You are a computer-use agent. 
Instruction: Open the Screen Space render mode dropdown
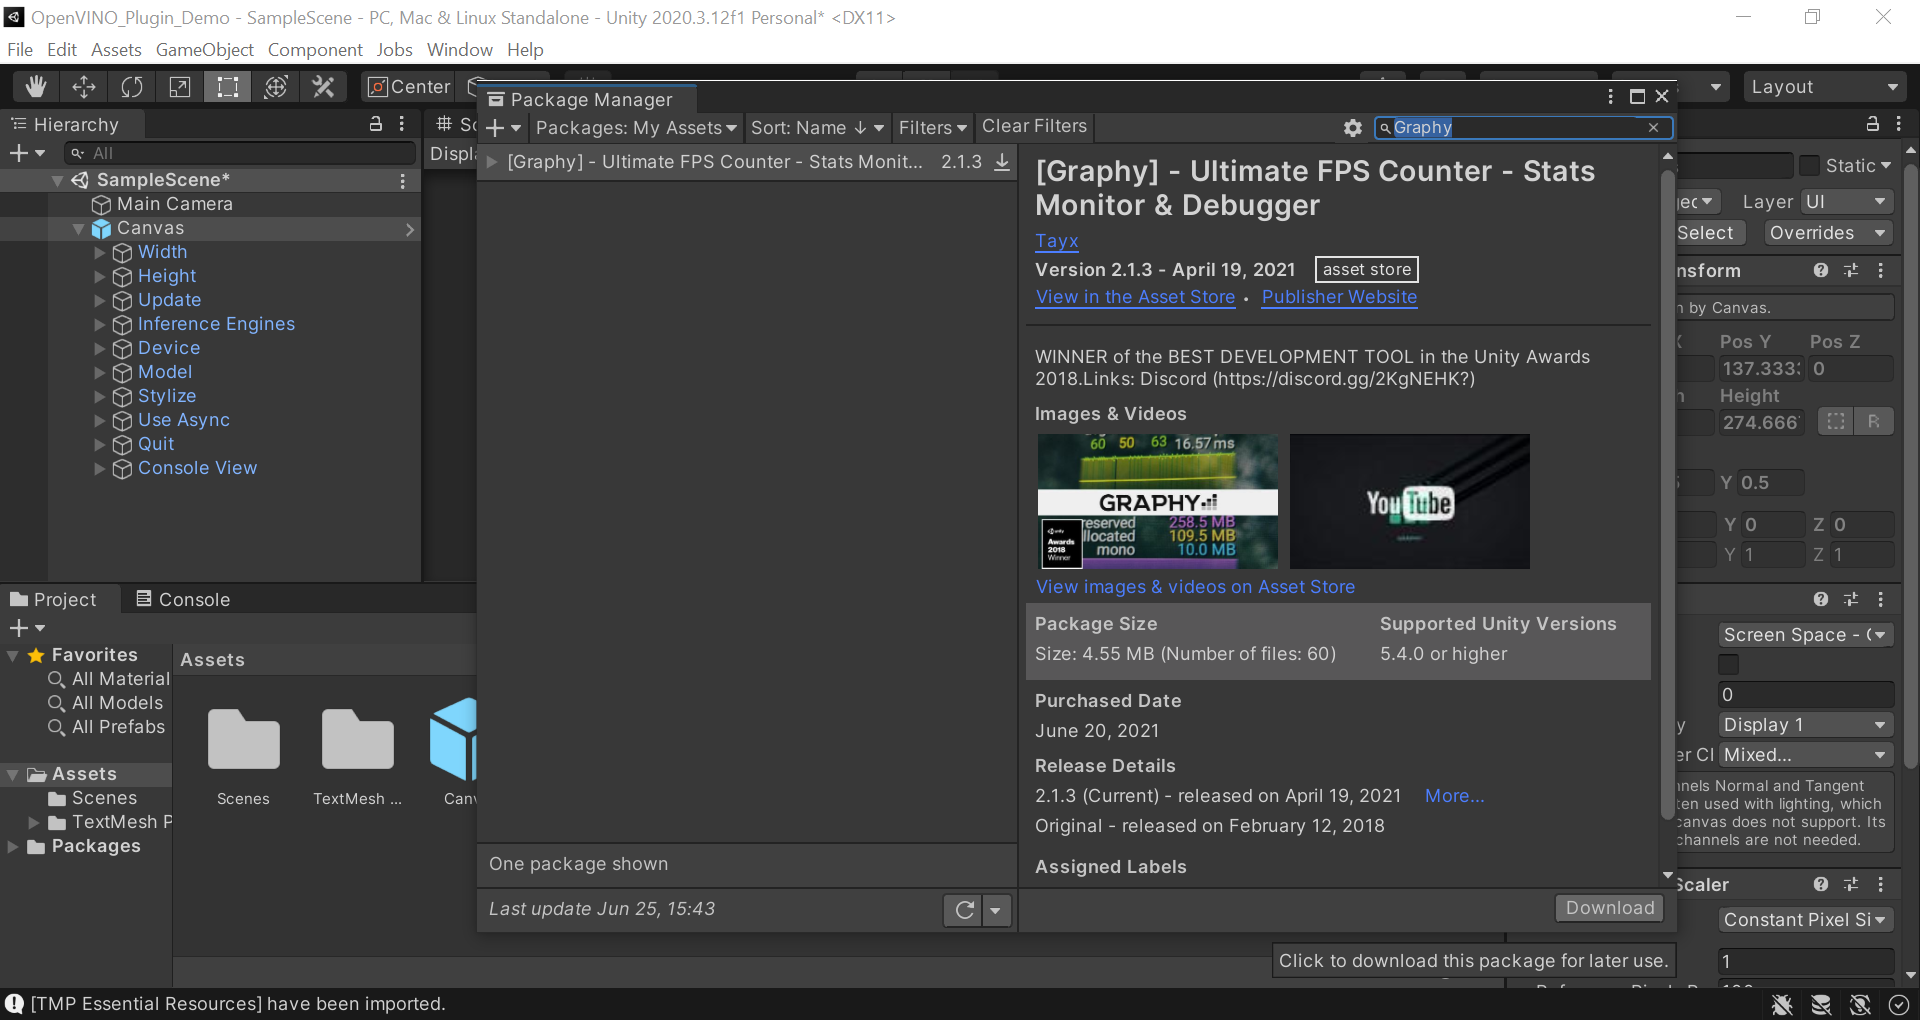tap(1806, 635)
